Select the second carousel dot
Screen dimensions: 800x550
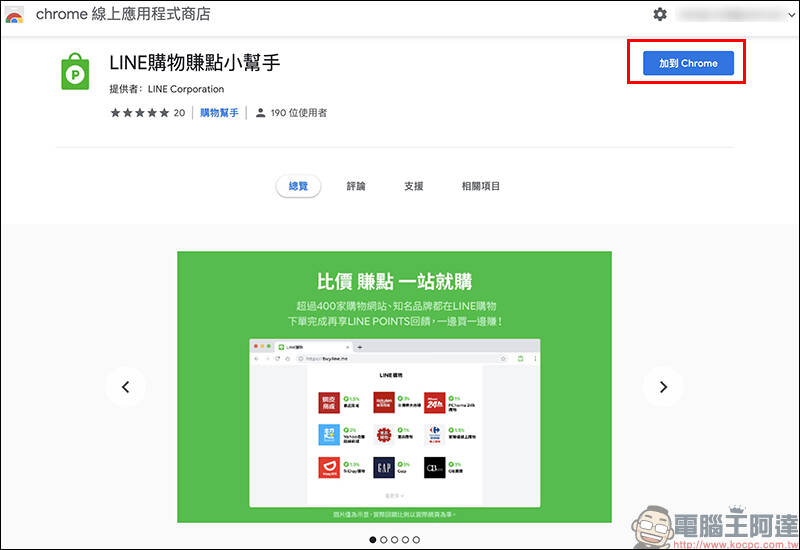click(x=384, y=539)
